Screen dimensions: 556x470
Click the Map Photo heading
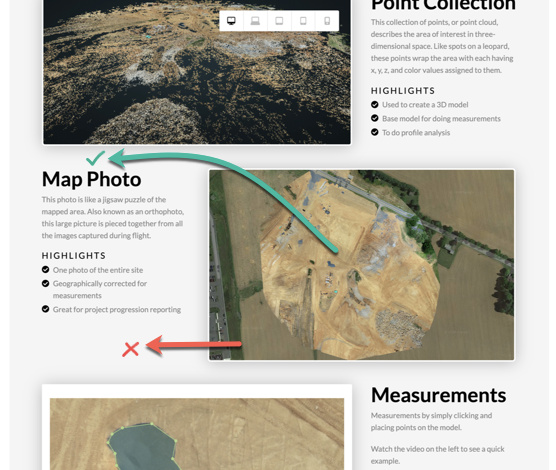click(x=91, y=179)
